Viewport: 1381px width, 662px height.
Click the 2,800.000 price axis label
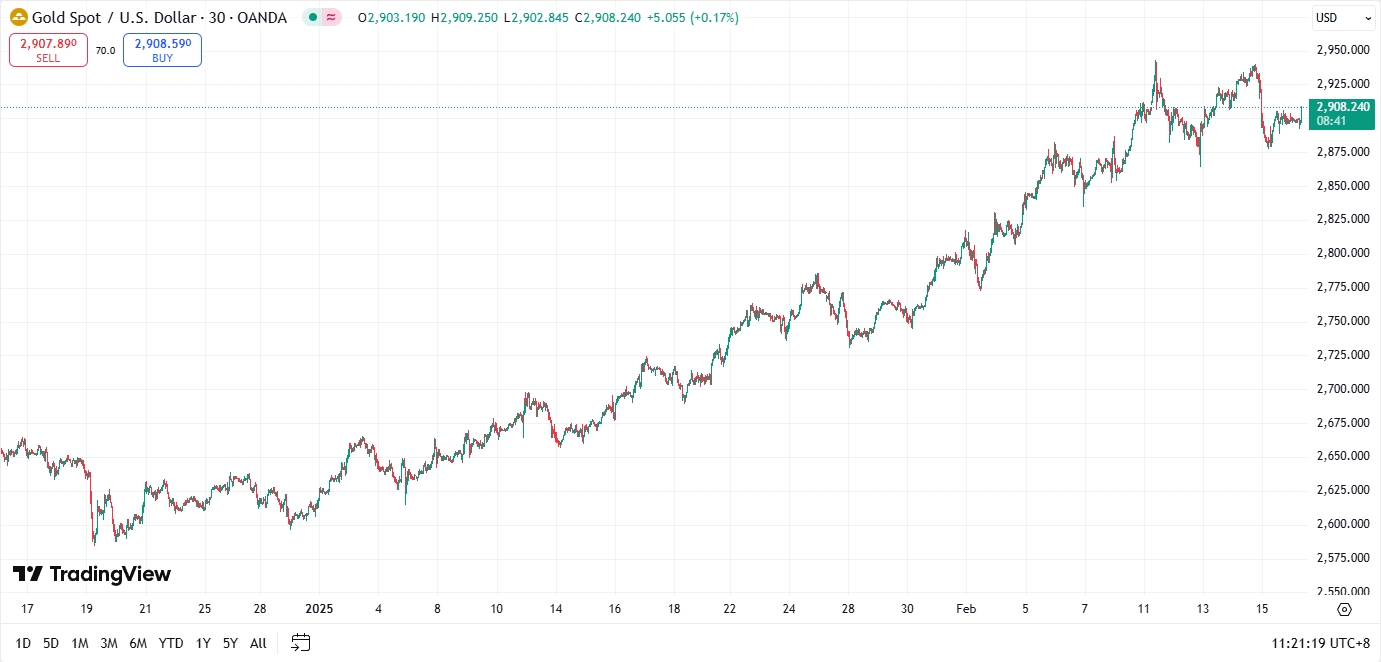coord(1343,253)
